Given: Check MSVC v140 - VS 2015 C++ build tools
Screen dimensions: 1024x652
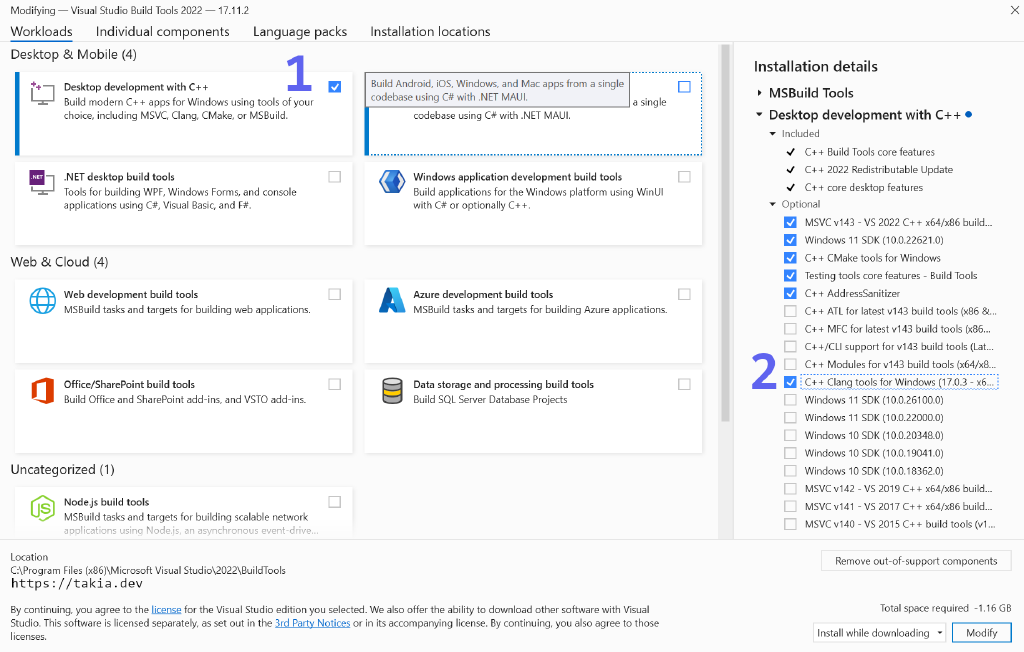Looking at the screenshot, I should click(790, 524).
